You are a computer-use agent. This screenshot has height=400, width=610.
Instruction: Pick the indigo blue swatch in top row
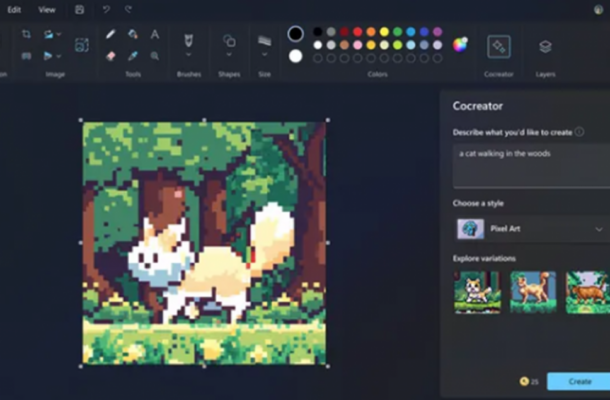424,32
